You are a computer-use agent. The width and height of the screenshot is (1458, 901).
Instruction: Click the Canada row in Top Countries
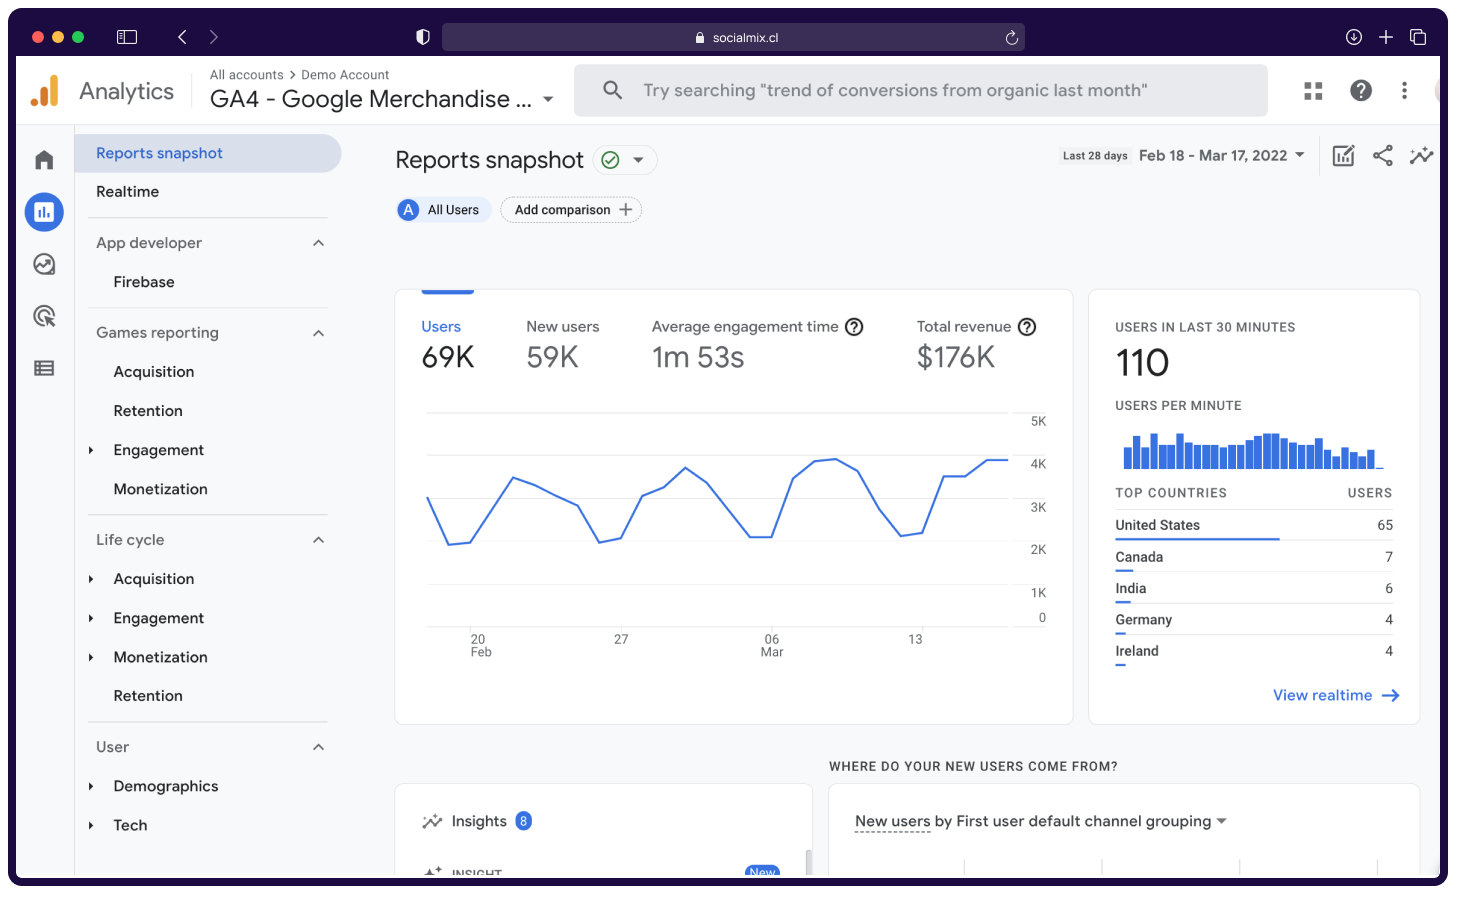pyautogui.click(x=1254, y=558)
